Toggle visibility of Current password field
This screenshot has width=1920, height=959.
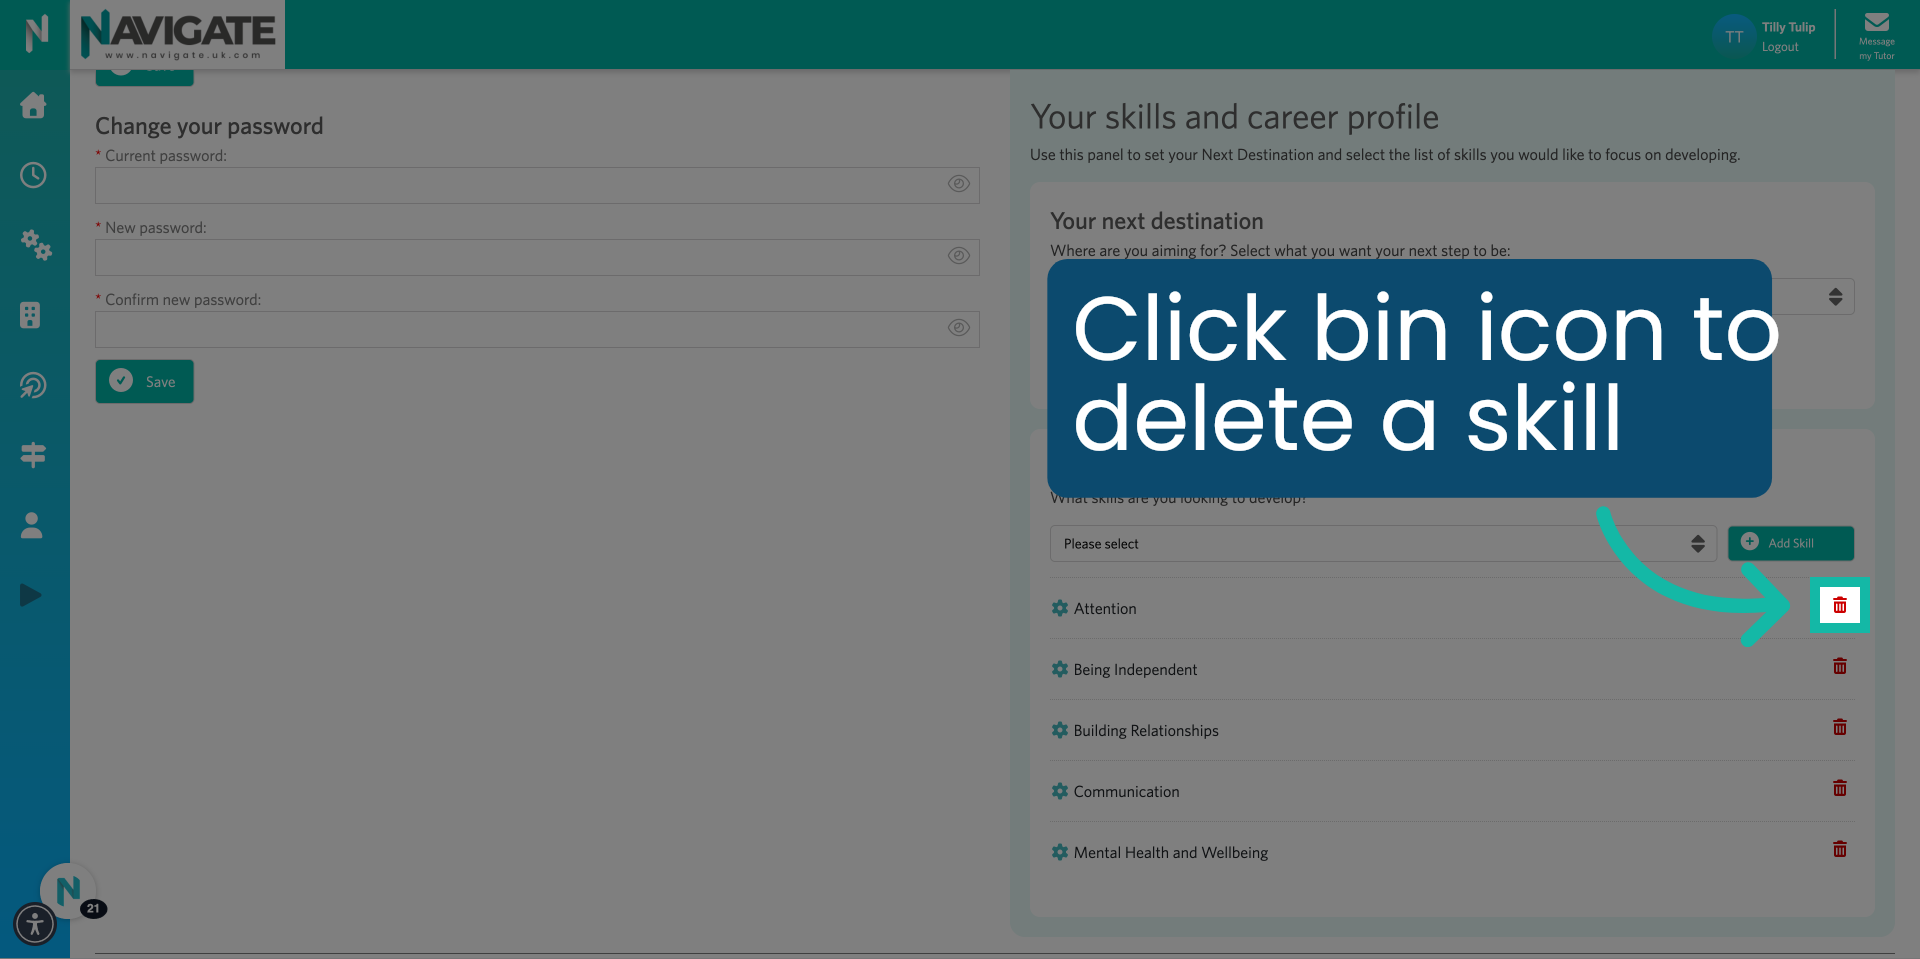point(959,184)
